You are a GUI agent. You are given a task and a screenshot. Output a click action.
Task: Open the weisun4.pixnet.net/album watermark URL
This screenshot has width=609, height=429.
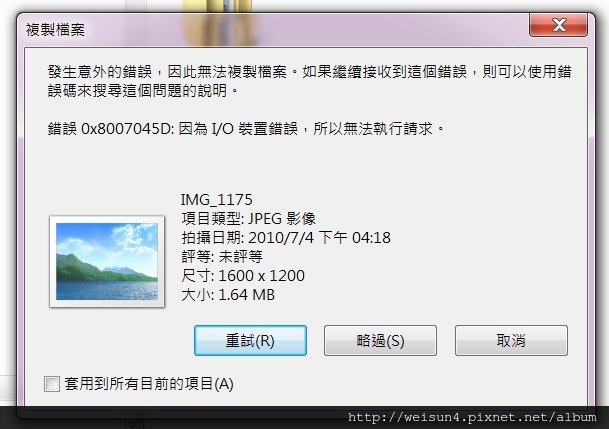[x=472, y=417]
